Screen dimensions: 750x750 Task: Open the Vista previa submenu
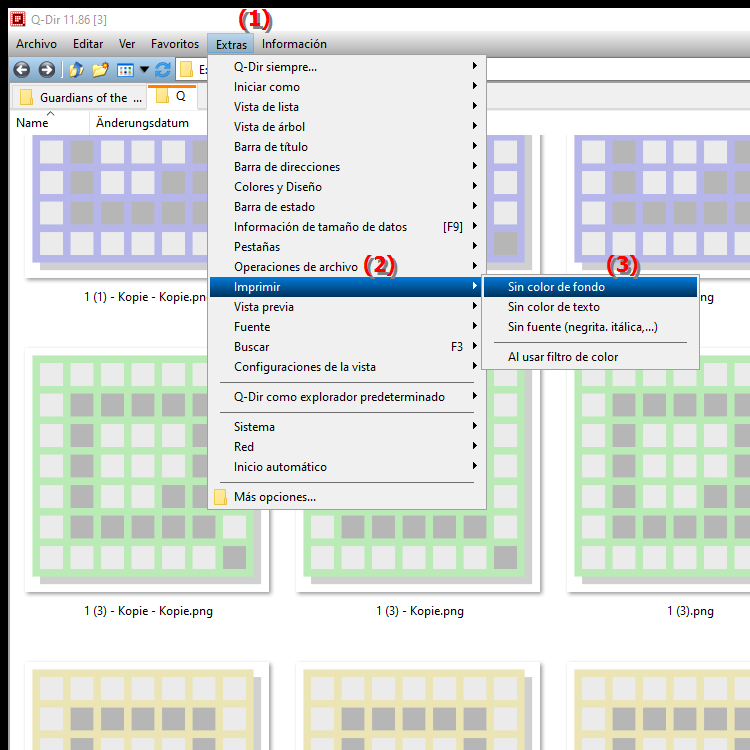tap(348, 307)
